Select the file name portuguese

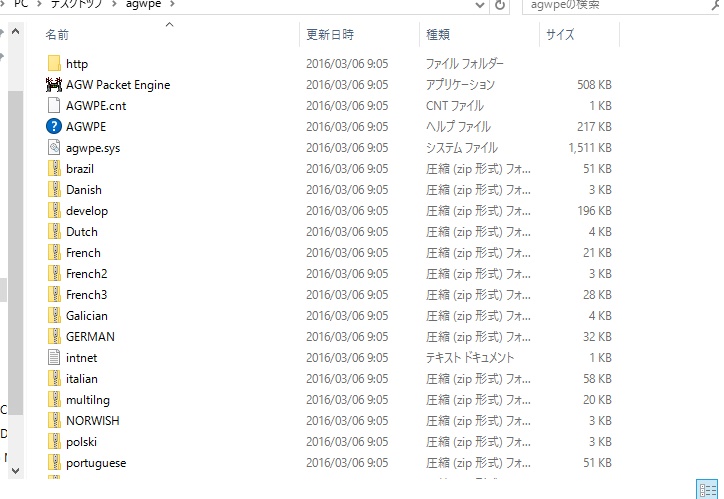96,463
